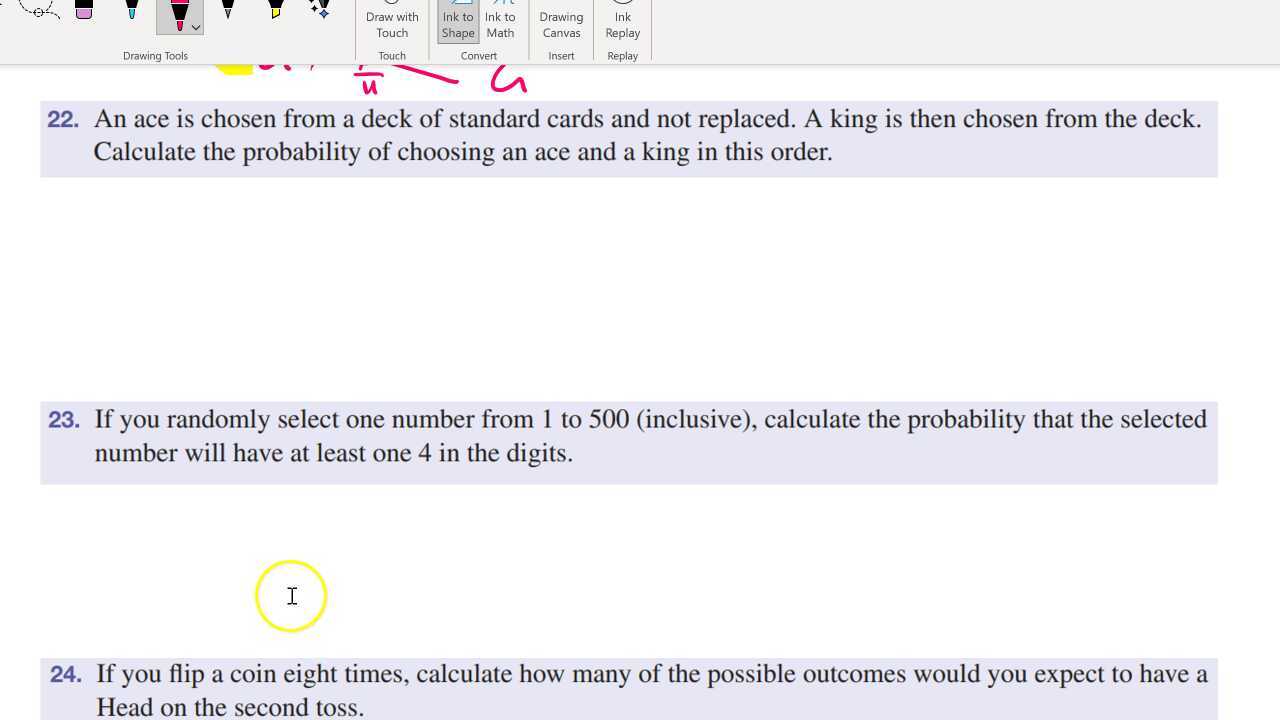The image size is (1280, 720).
Task: Start Ink Replay
Action: click(x=622, y=21)
